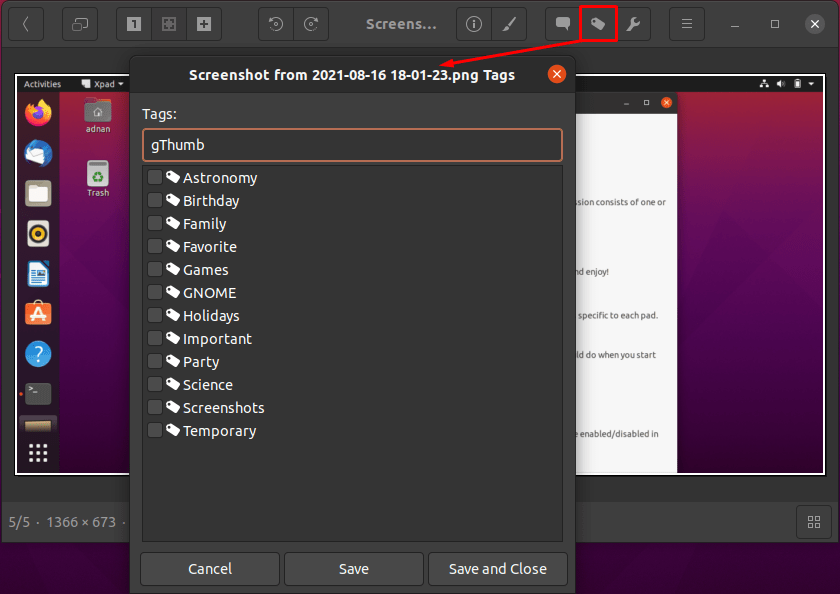This screenshot has width=840, height=594.
Task: Open tools wrench menu
Action: [x=633, y=24]
